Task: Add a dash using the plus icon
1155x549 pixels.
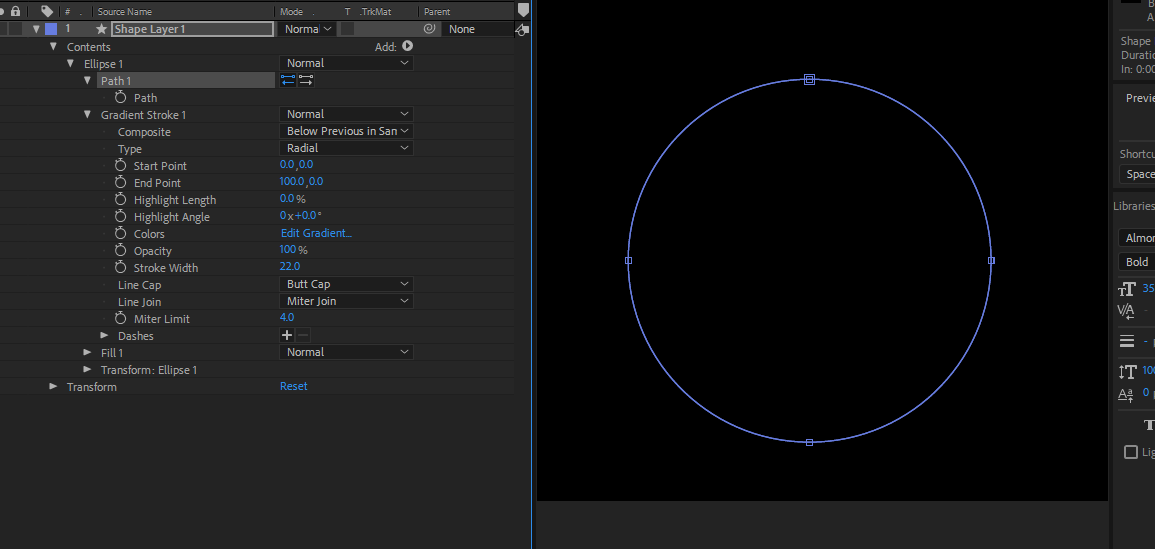Action: point(287,335)
